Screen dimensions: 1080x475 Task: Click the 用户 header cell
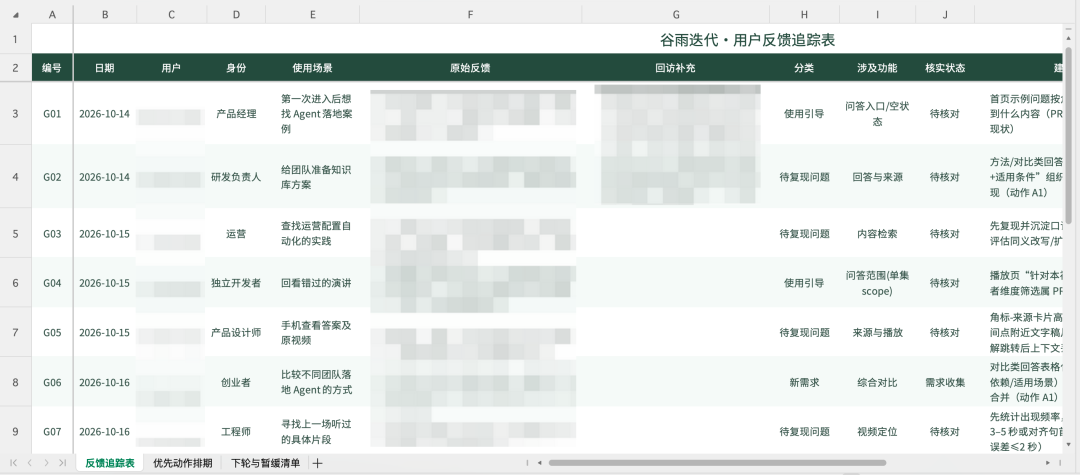(171, 68)
